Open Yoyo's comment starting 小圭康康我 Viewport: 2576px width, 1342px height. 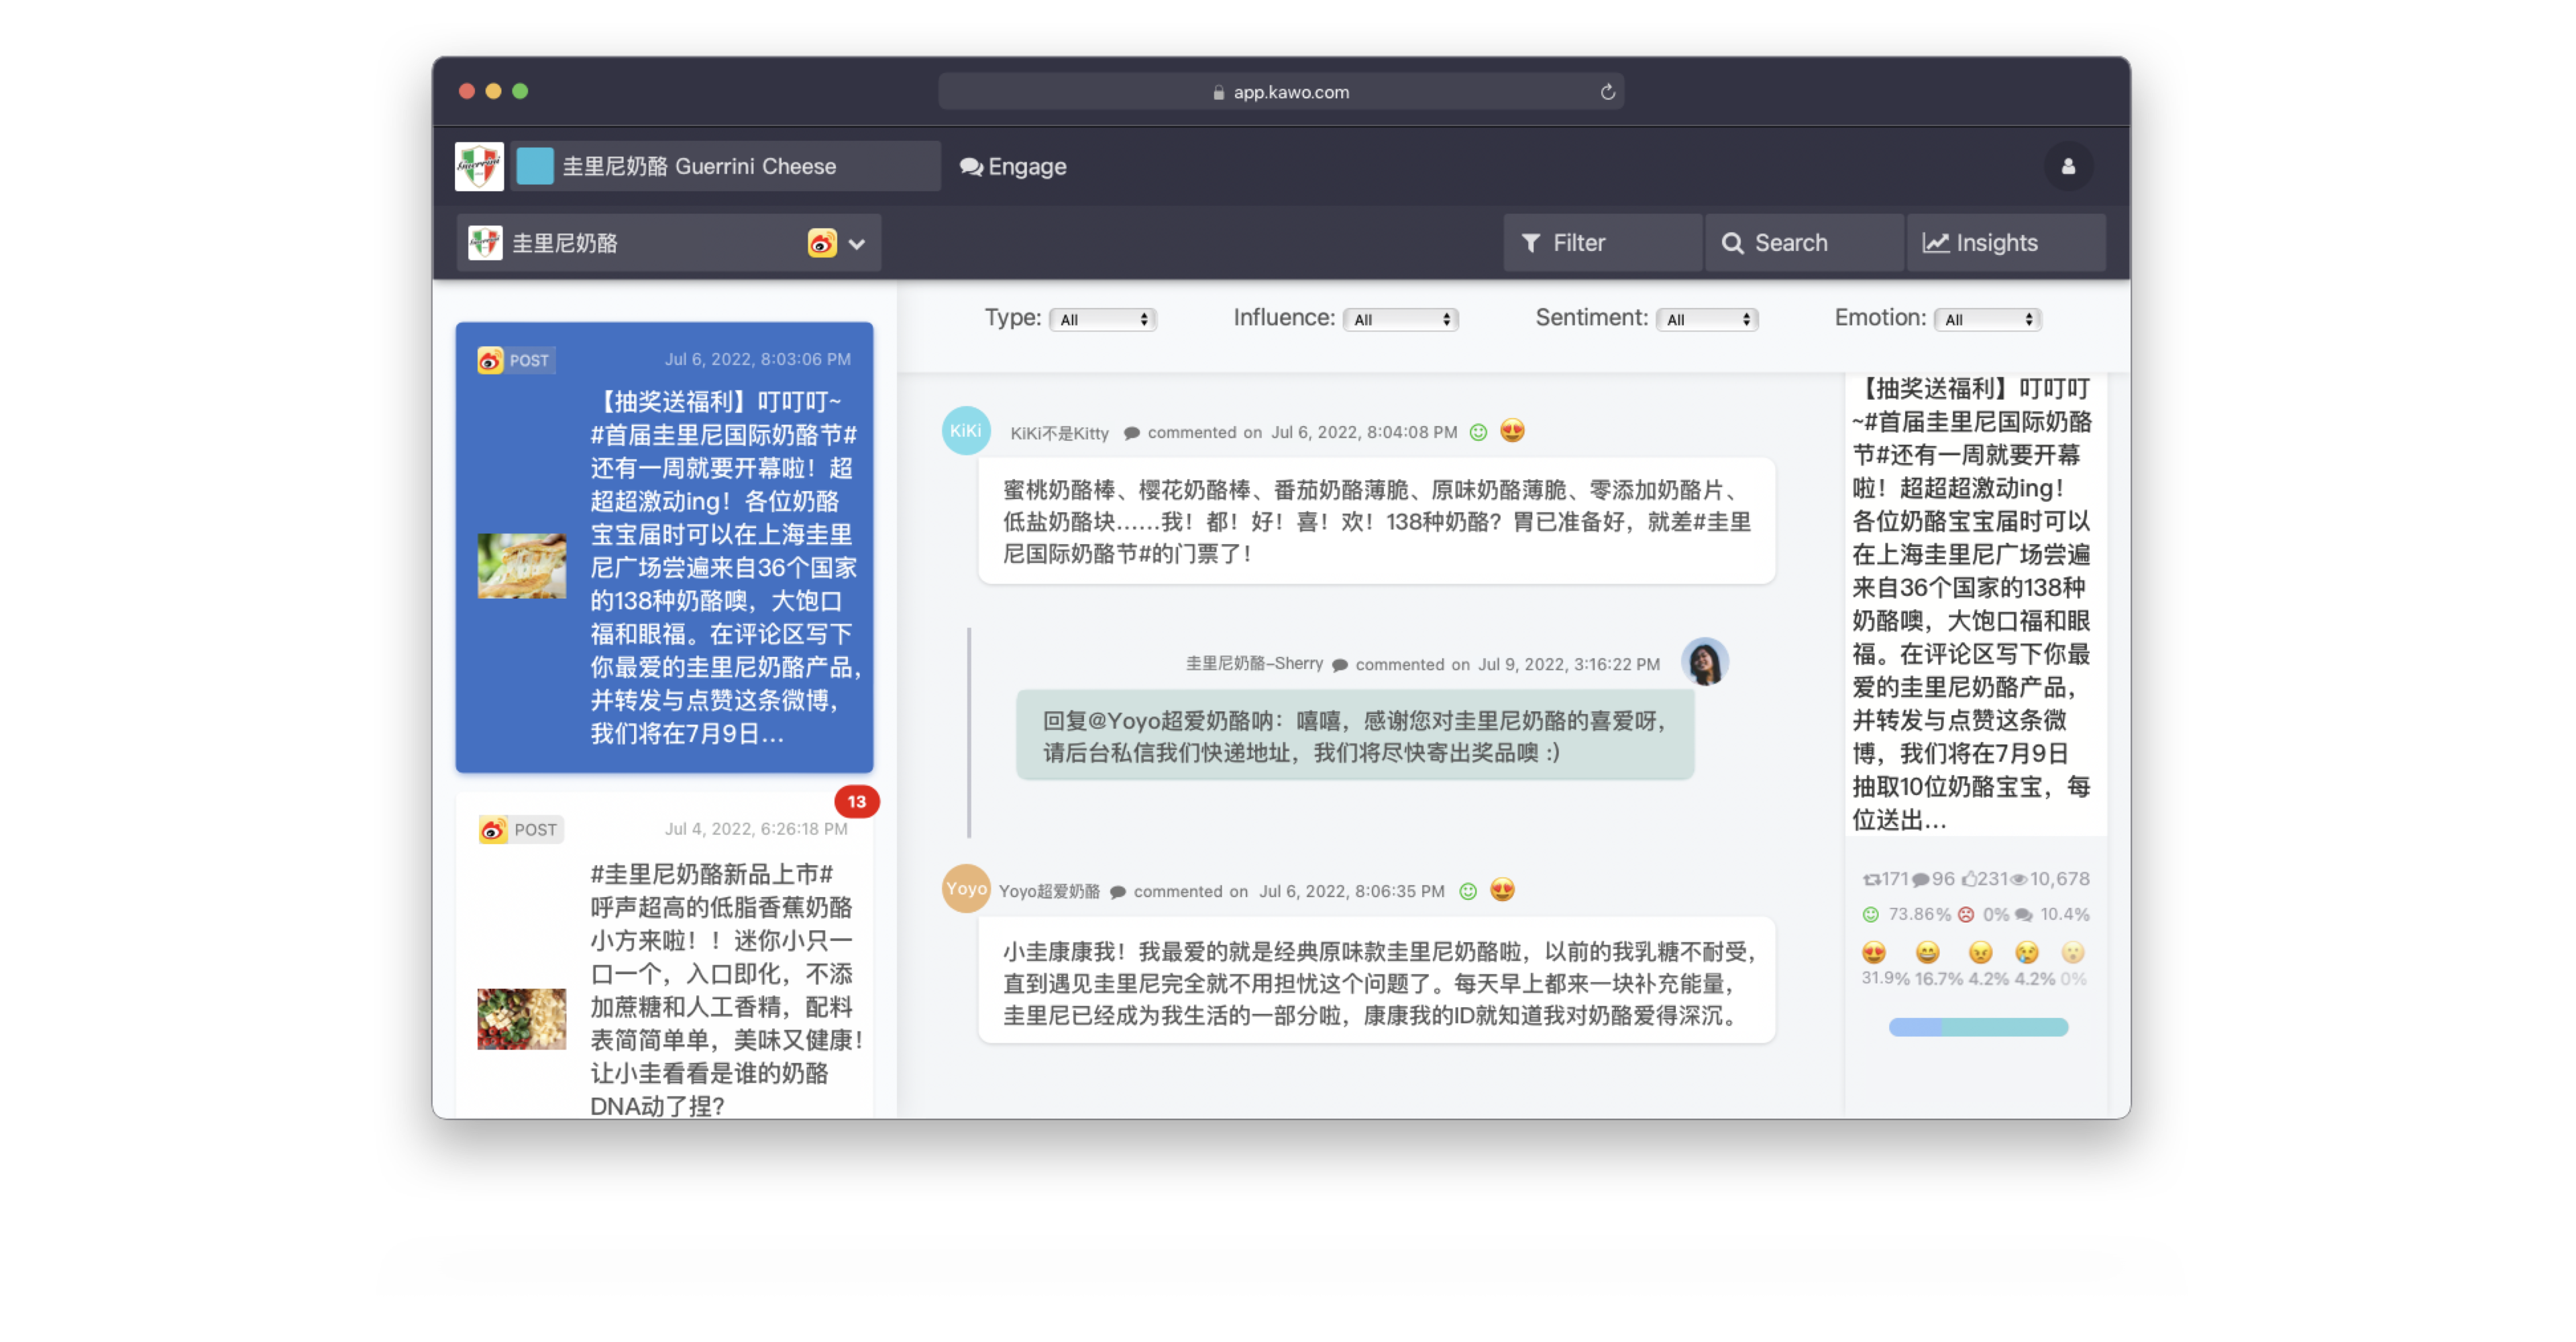click(x=1377, y=981)
